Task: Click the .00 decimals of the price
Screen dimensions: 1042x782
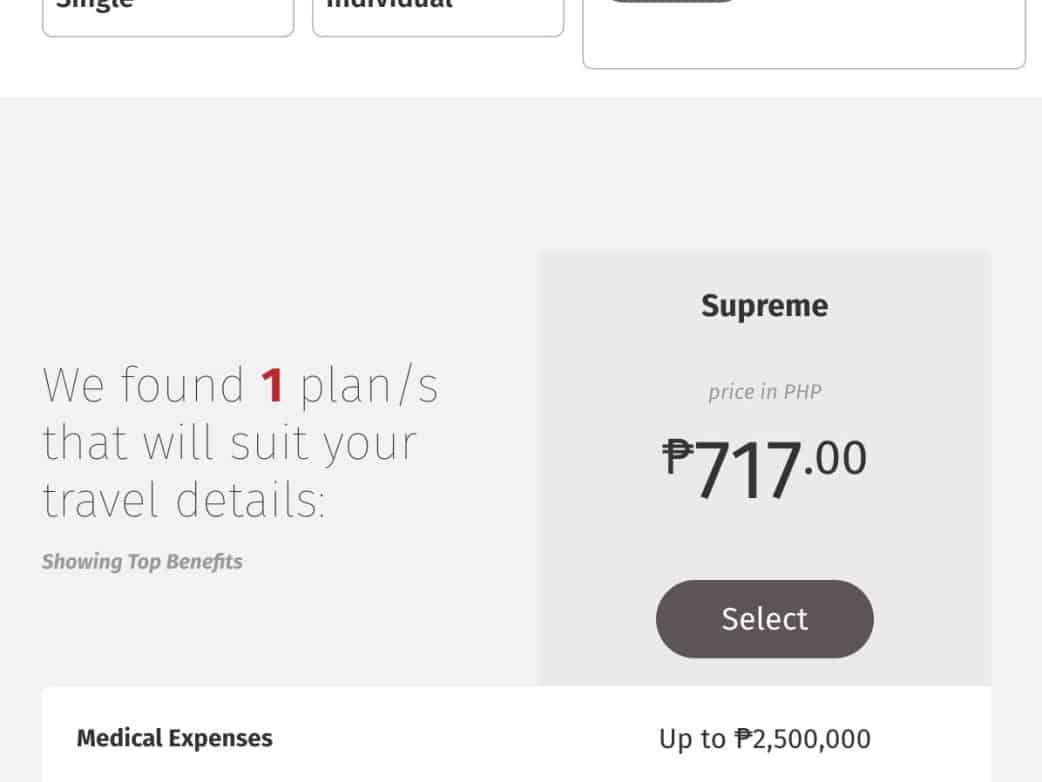Action: pos(836,459)
